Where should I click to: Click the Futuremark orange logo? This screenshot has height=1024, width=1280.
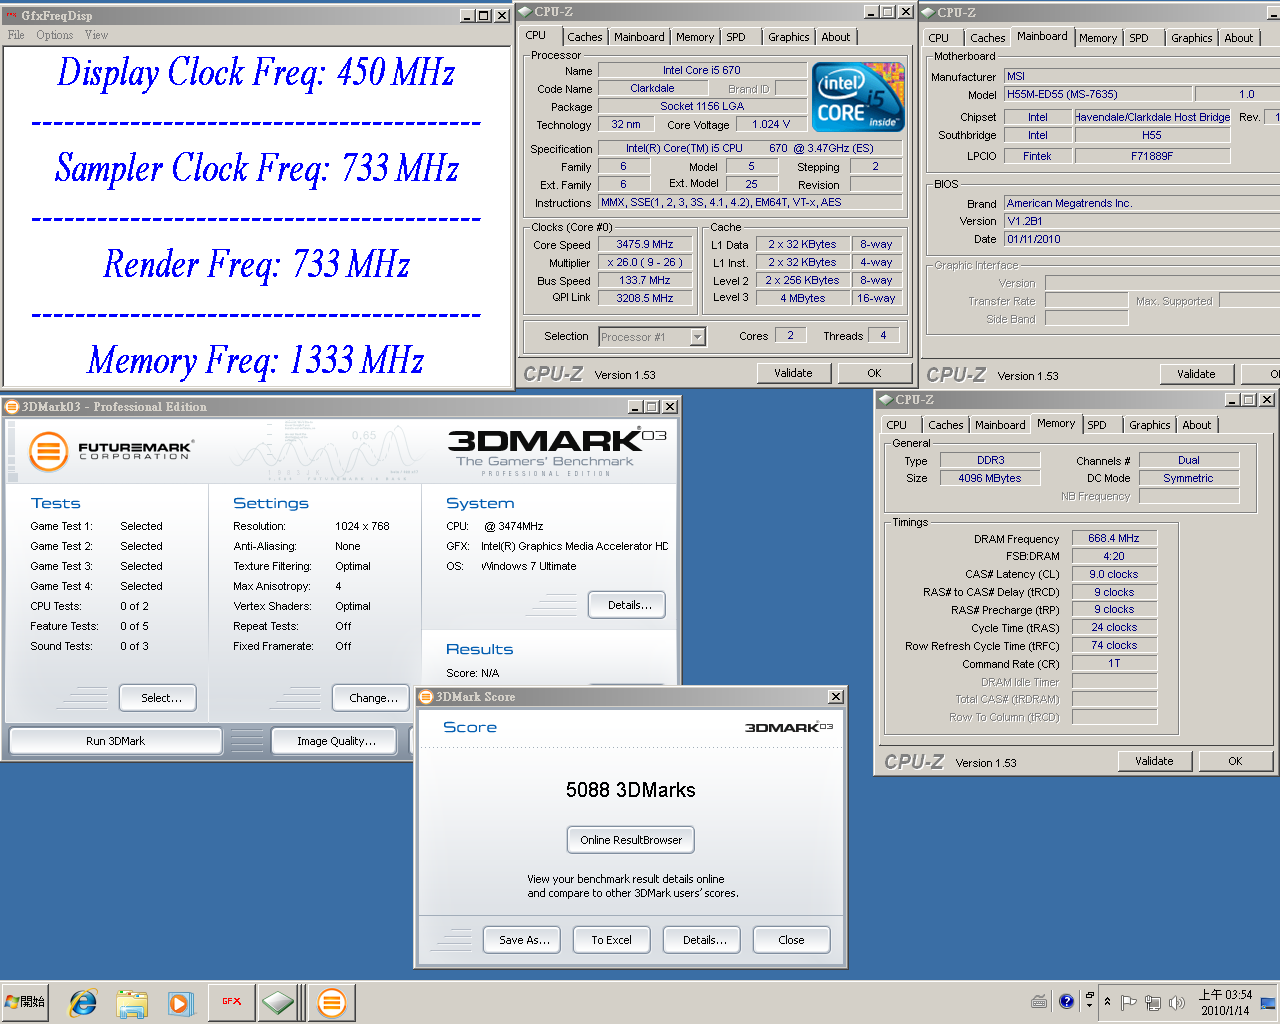48,451
